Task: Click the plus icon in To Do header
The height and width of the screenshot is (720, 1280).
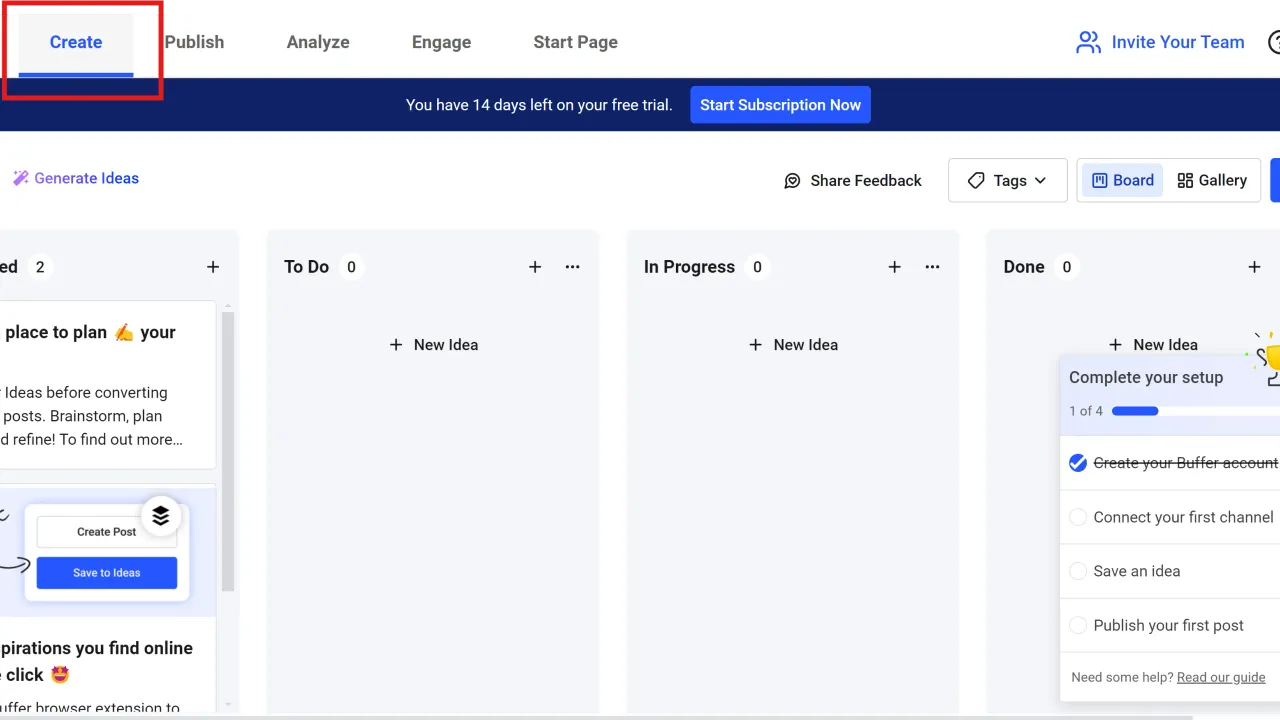Action: point(535,267)
